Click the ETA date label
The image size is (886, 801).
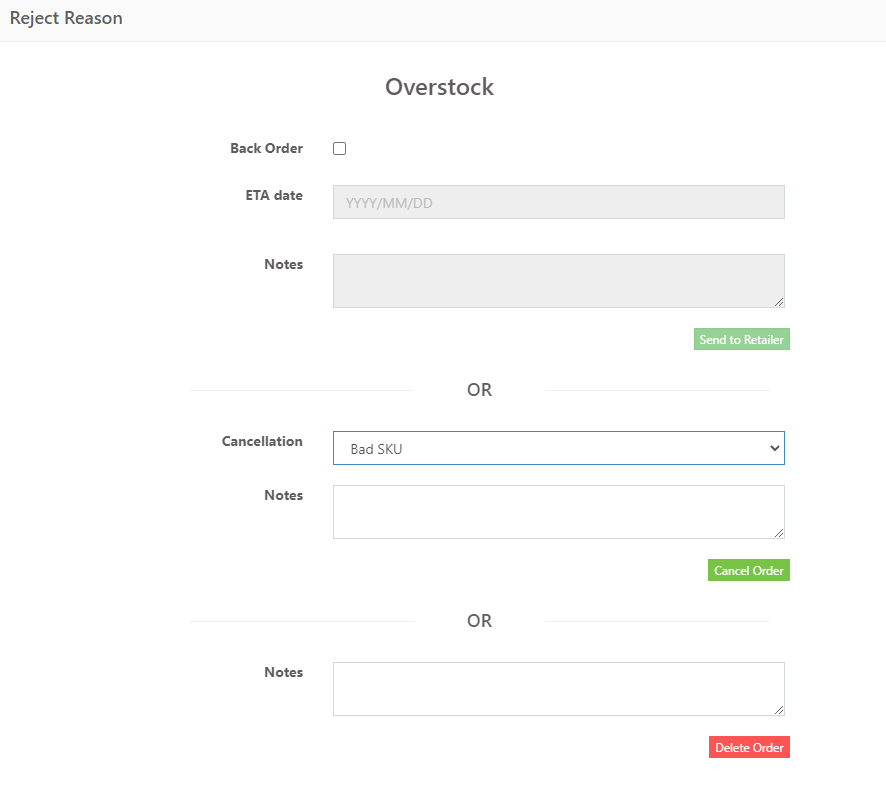(274, 196)
